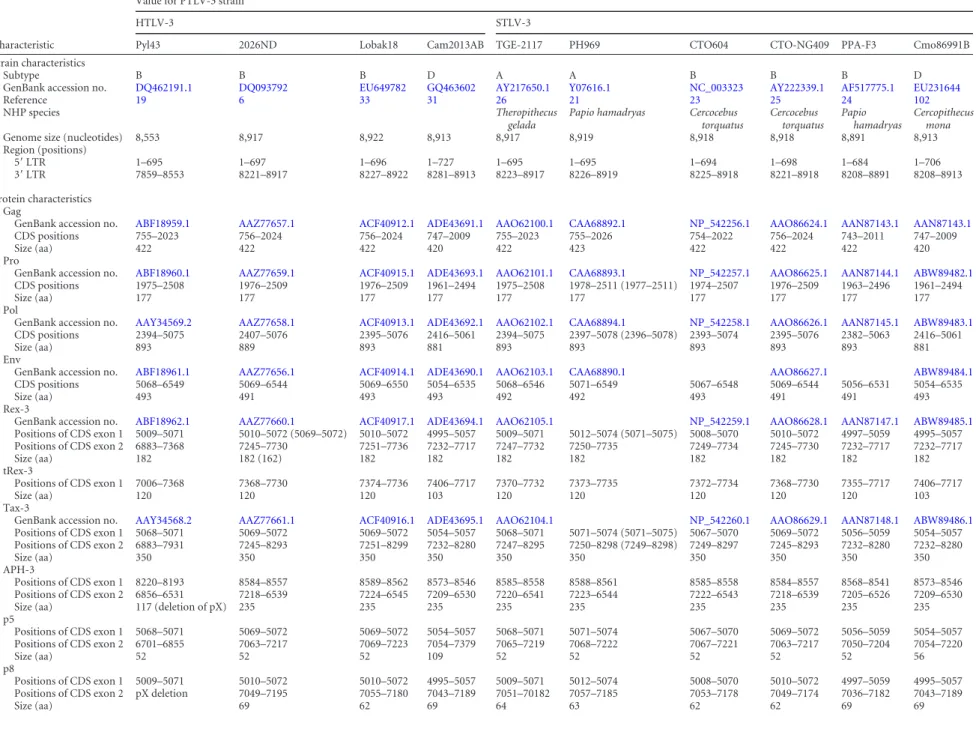Open Env protein link ABF18961.1
This screenshot has height=735, width=976.
tap(162, 372)
